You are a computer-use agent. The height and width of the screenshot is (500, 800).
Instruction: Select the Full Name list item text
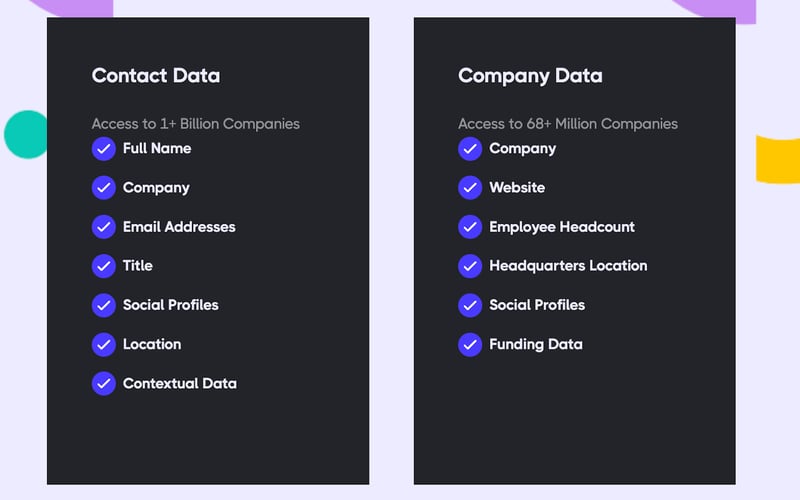click(x=157, y=149)
